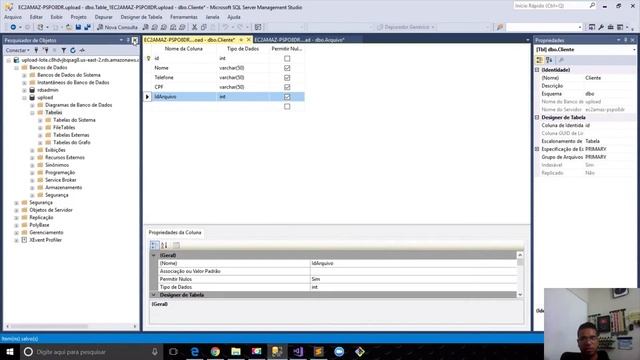Save the table with the Save icon
Viewport: 640px width, 360px height.
pos(78,27)
